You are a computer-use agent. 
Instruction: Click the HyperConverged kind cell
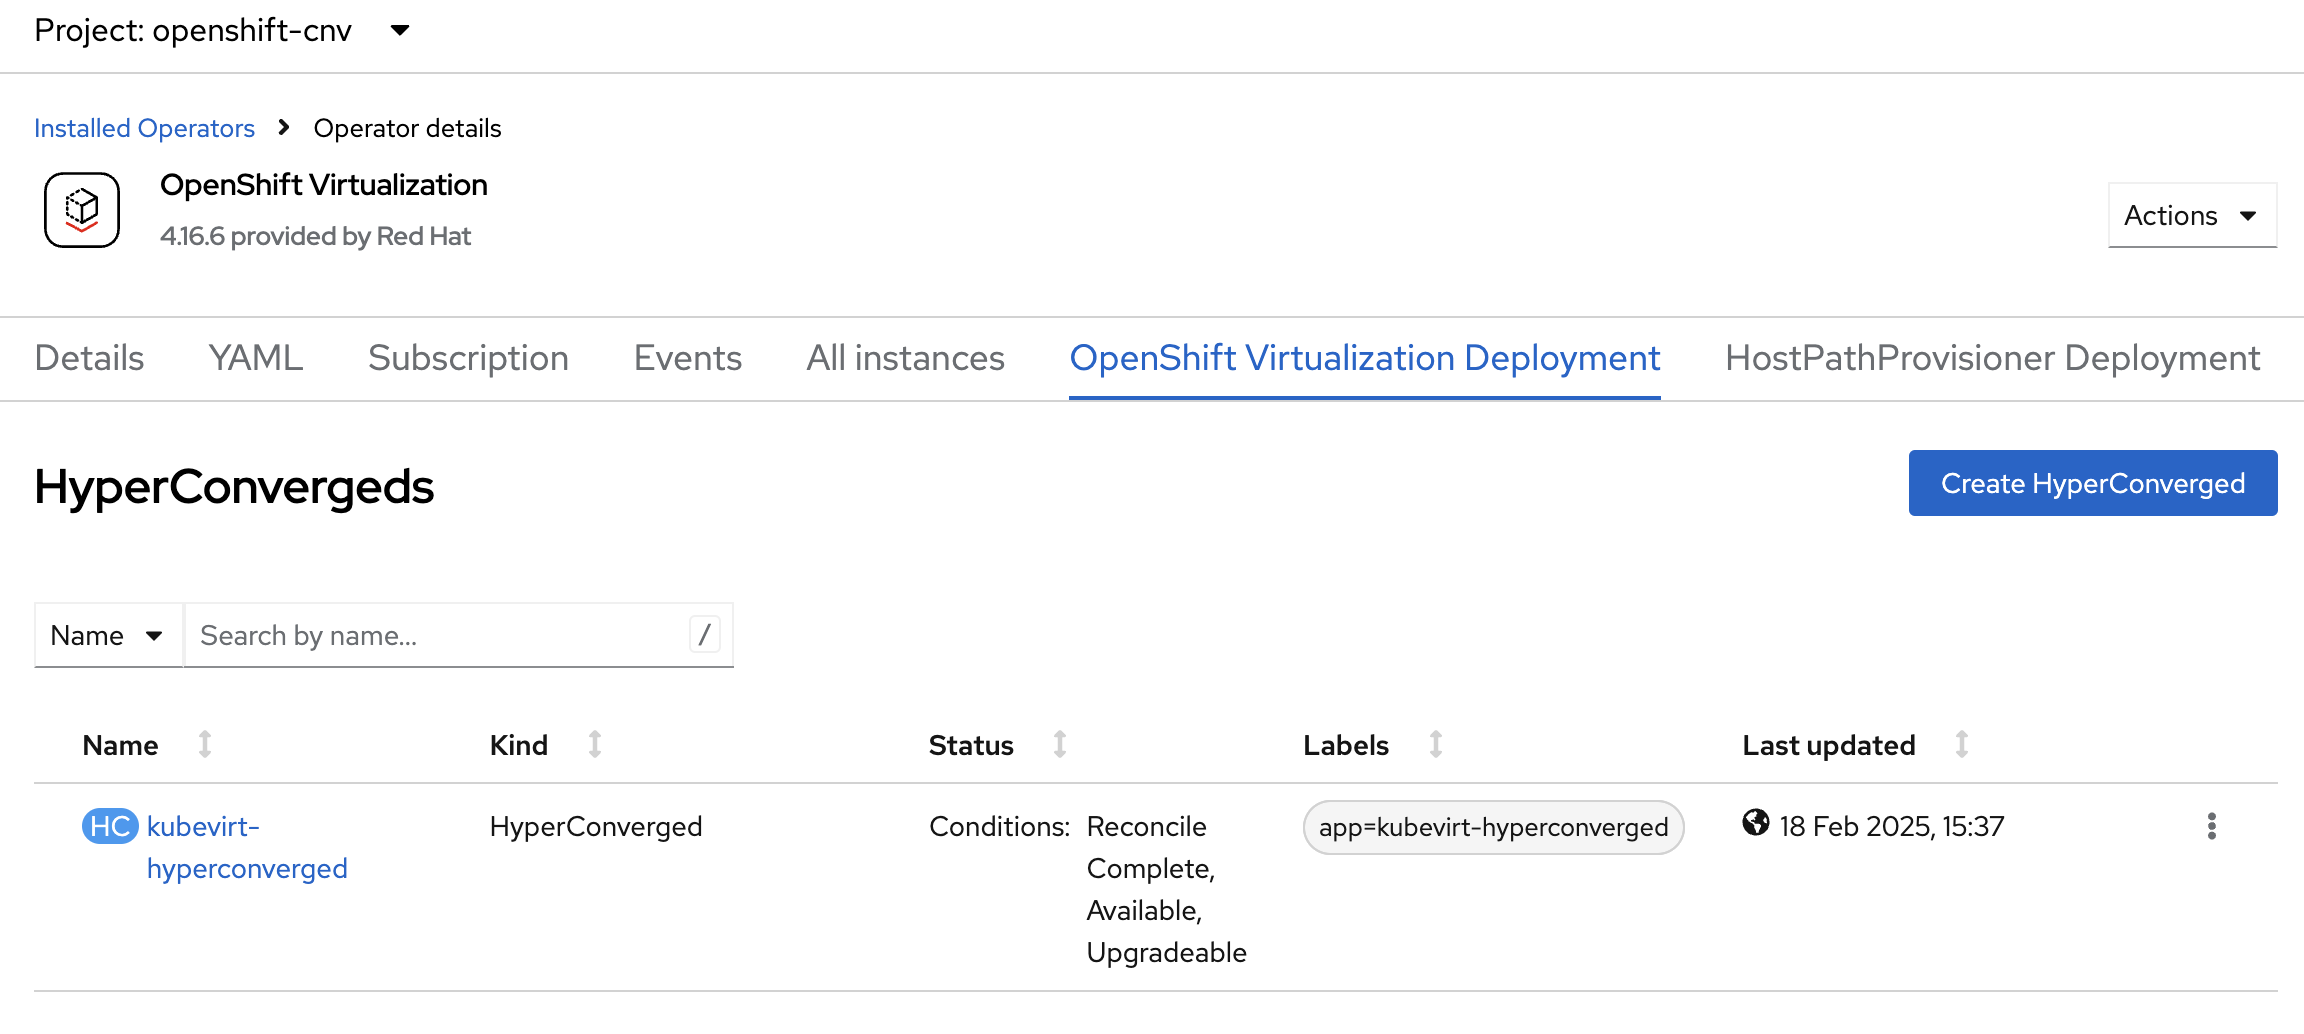point(596,826)
